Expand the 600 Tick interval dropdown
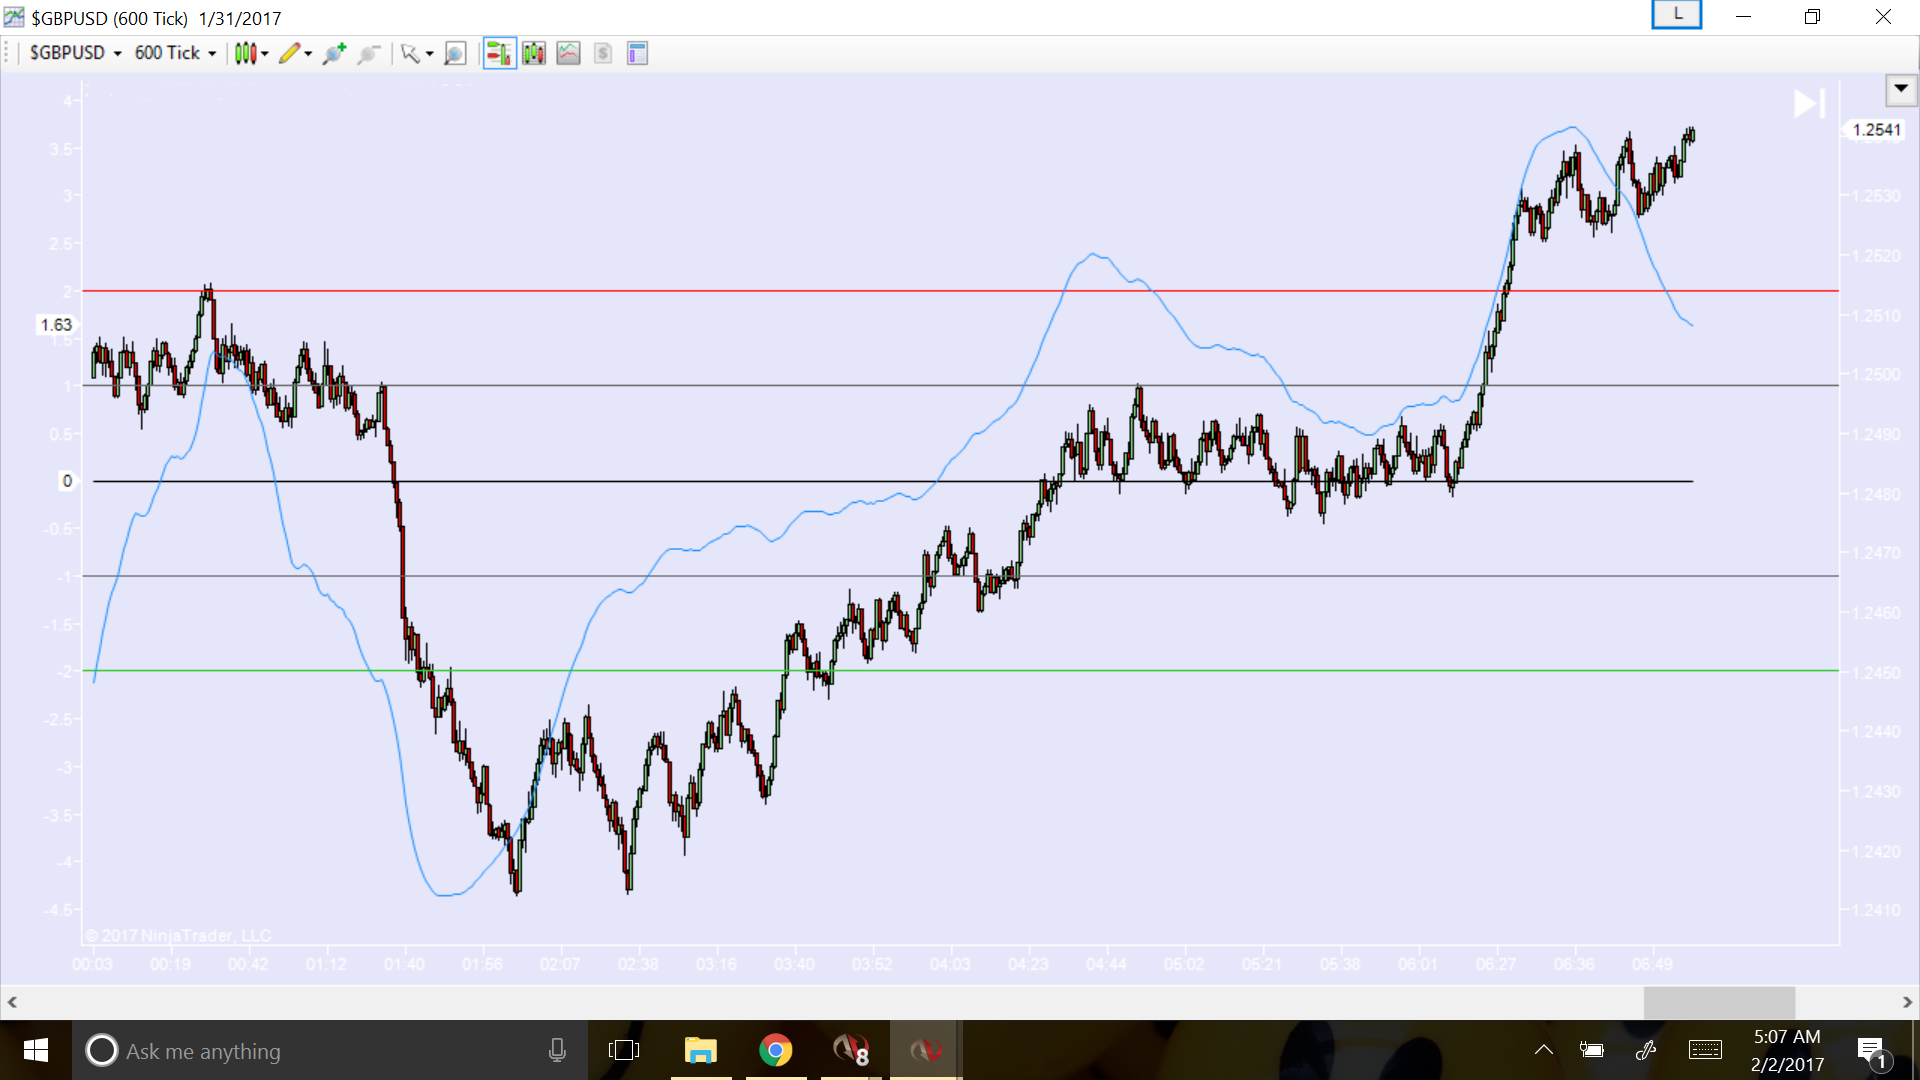The height and width of the screenshot is (1080, 1920). 175,53
